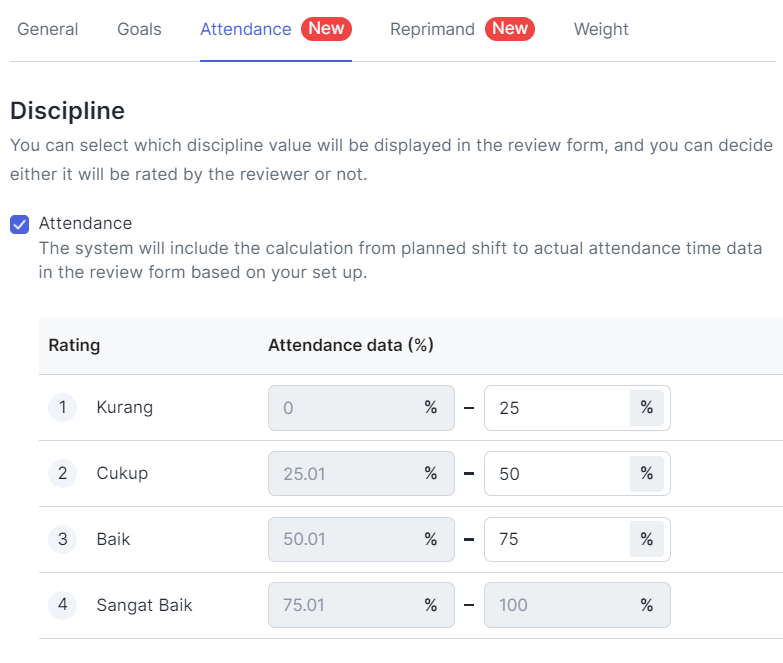
Task: Edit Kurang upper limit field showing 25
Action: point(577,408)
